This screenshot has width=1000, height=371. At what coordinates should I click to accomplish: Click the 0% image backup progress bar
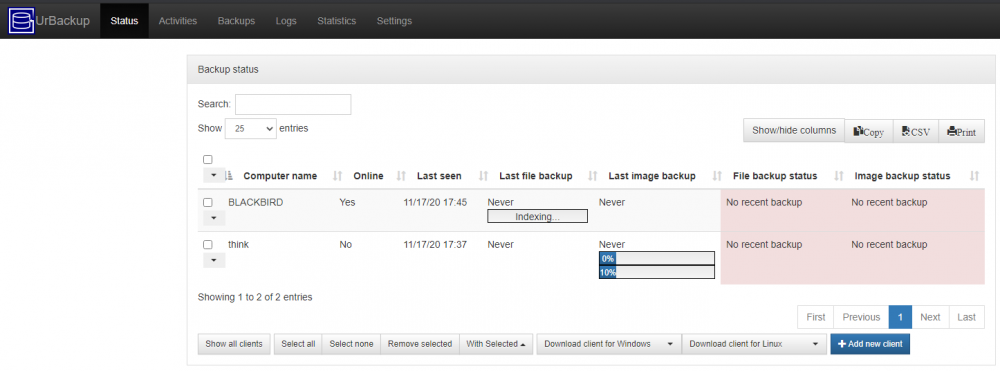pyautogui.click(x=656, y=258)
